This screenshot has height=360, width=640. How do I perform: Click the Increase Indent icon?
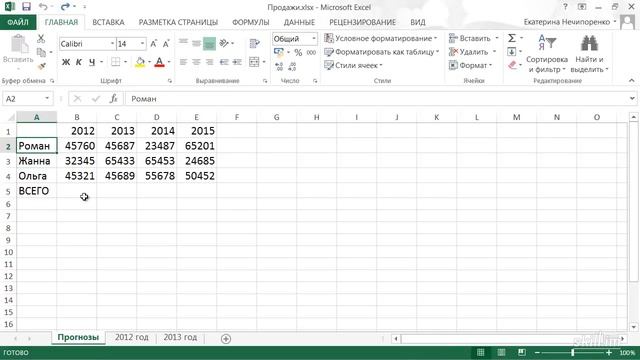[237, 62]
